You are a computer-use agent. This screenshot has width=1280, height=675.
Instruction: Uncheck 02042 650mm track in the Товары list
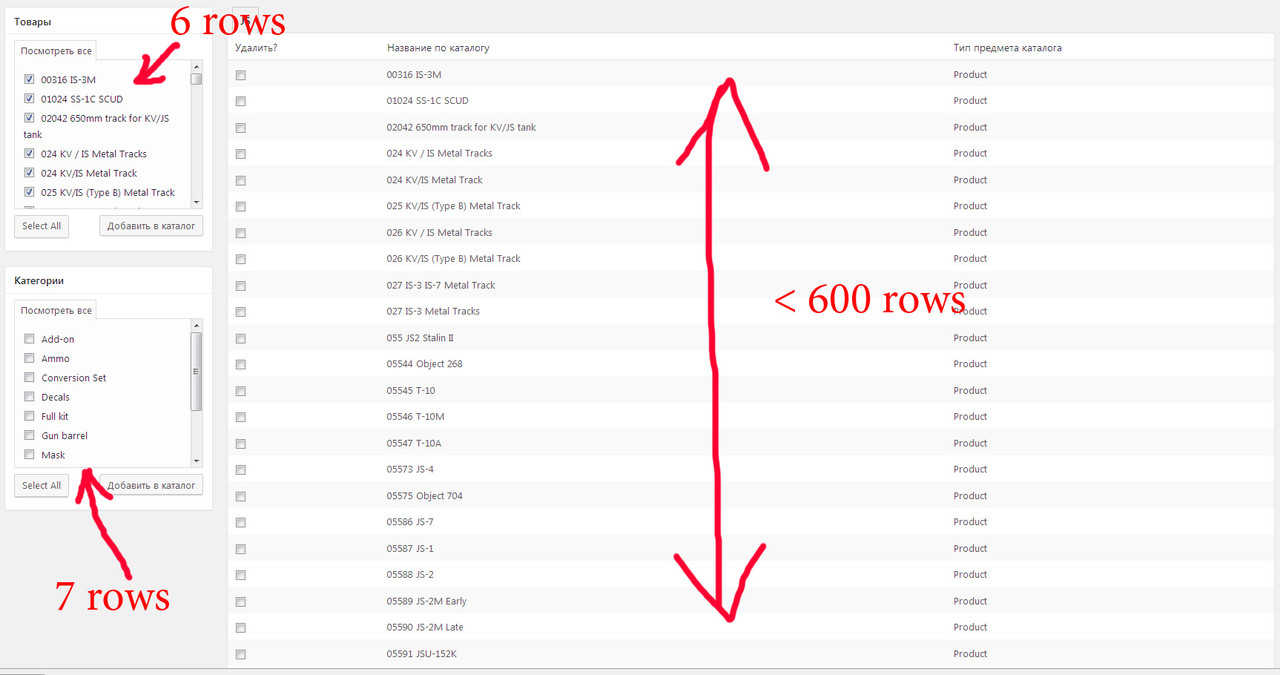[x=30, y=118]
